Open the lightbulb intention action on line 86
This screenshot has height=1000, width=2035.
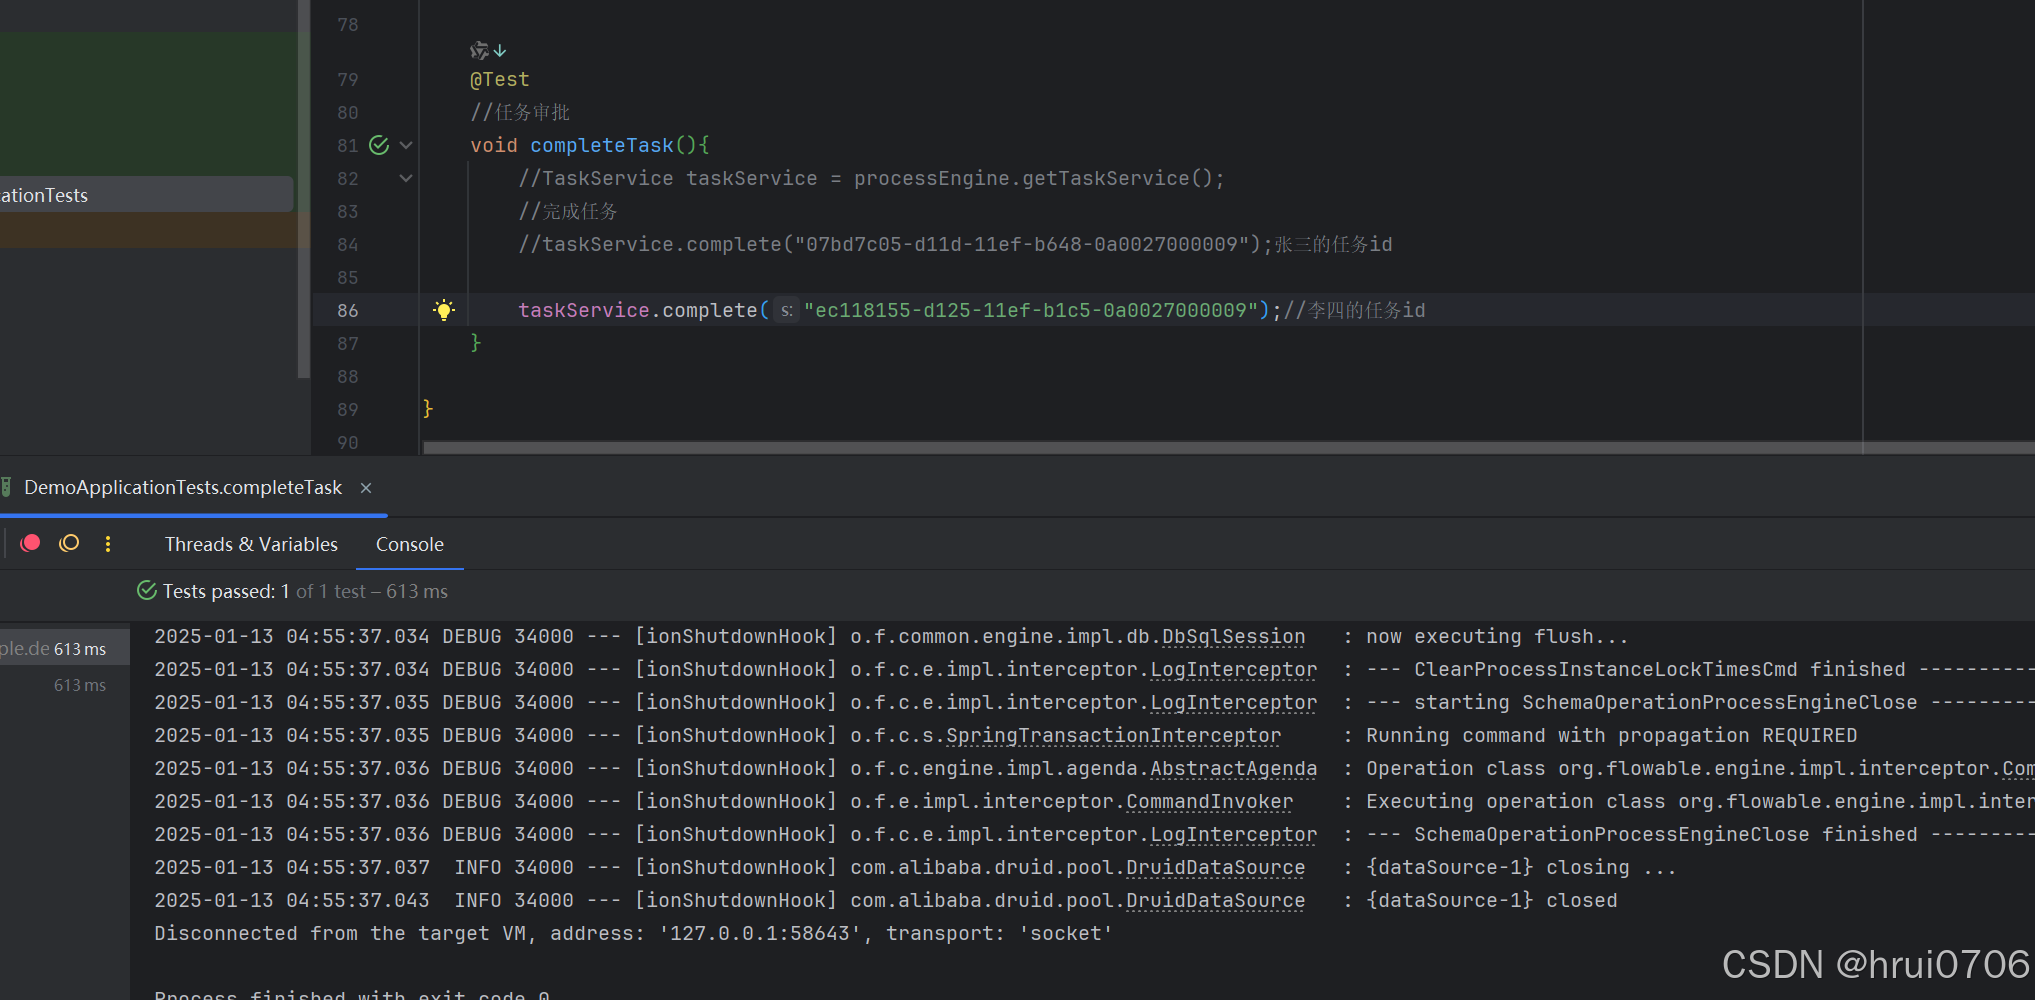coord(443,310)
